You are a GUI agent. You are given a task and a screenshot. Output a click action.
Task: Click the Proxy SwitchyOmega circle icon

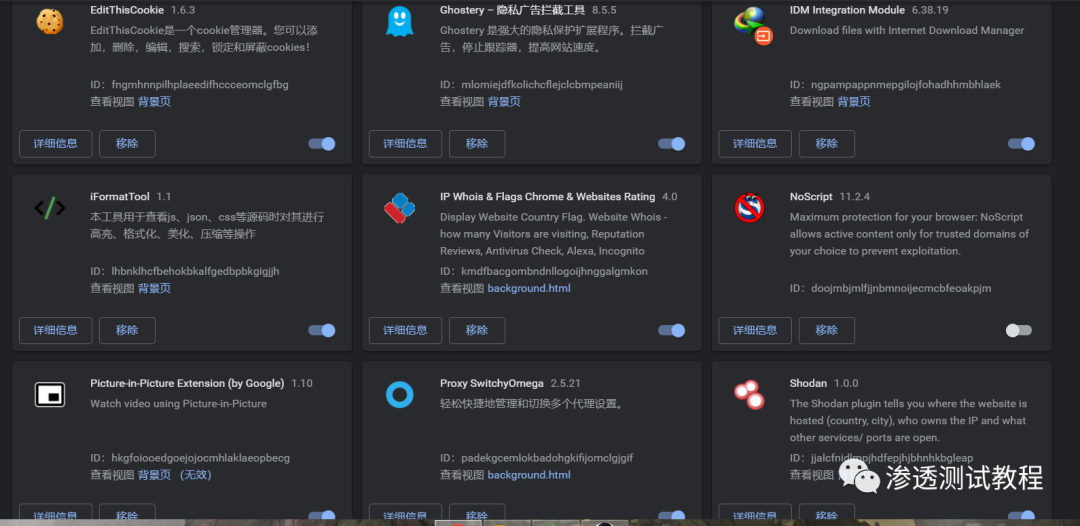click(399, 394)
